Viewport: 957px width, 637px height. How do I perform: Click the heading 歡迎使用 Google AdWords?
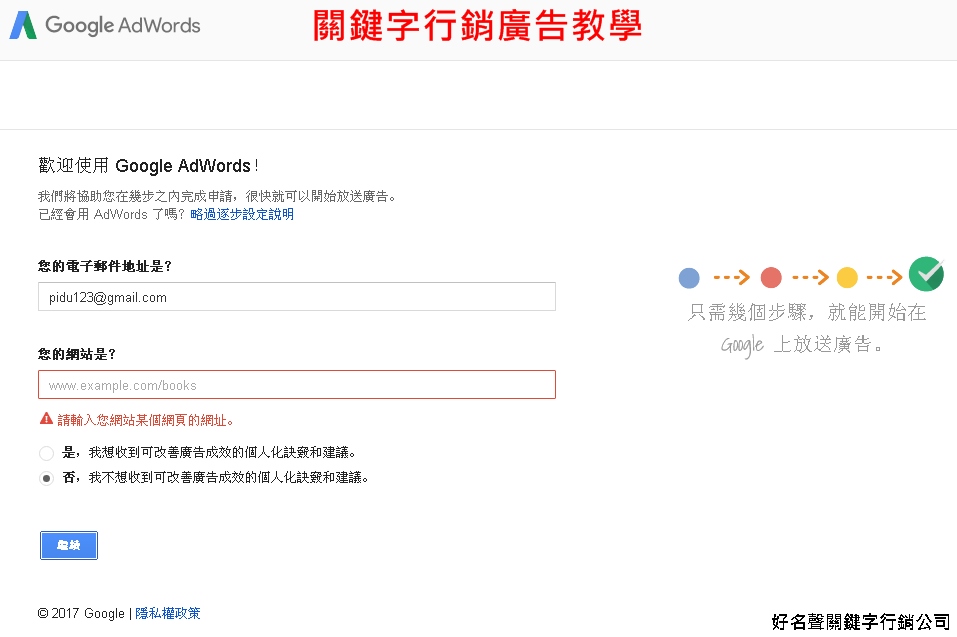[x=148, y=165]
